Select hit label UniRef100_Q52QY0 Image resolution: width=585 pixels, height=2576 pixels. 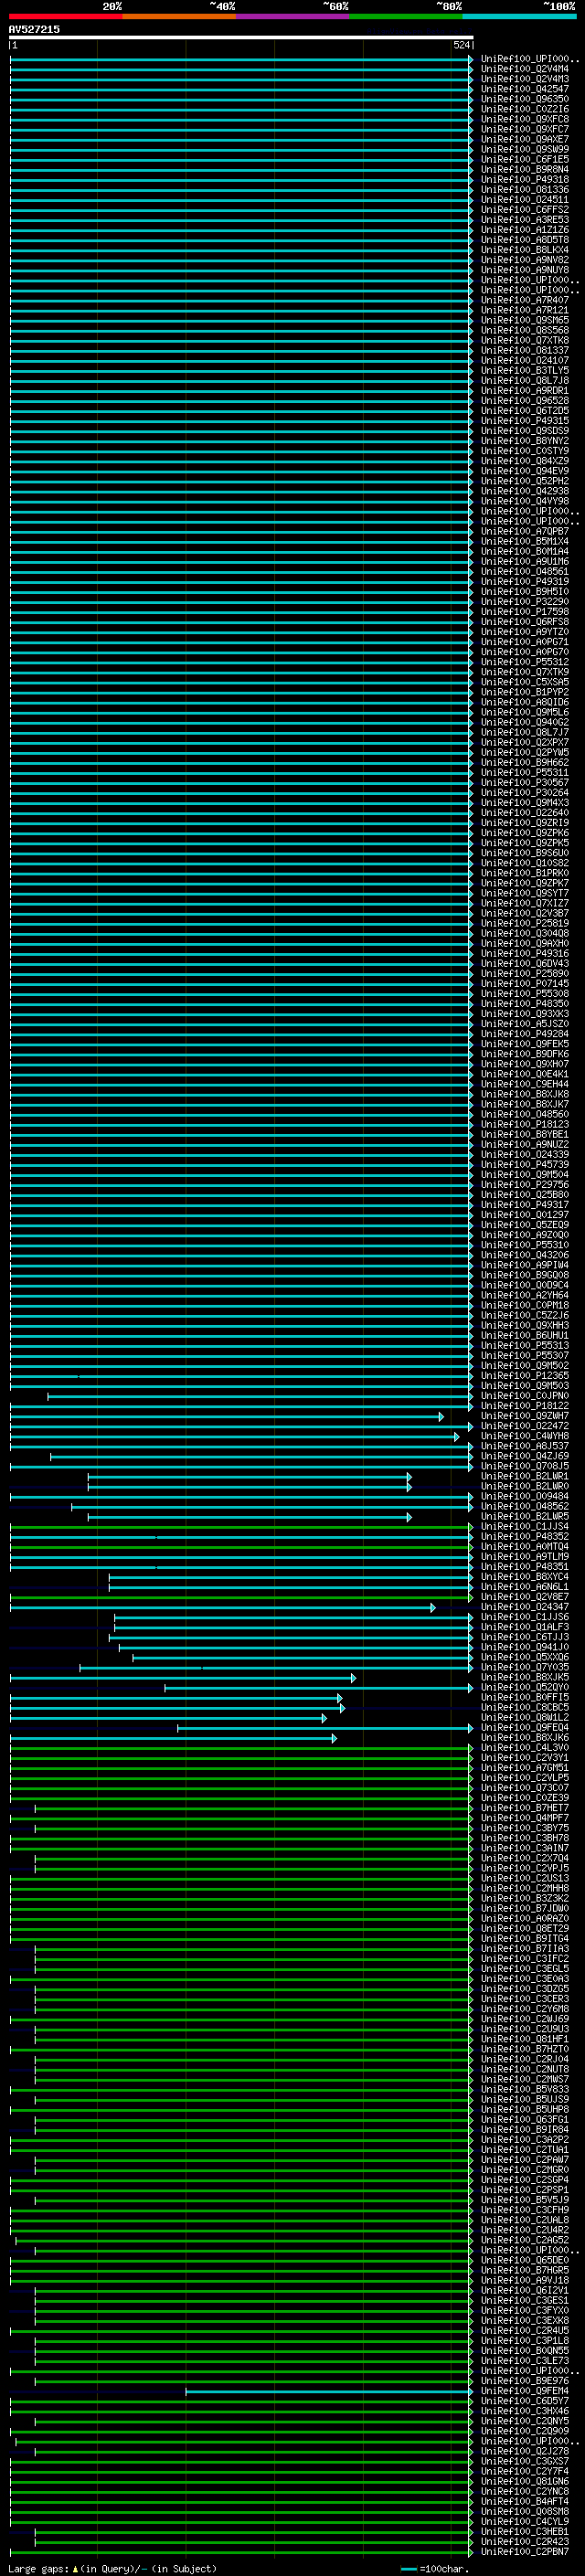pyautogui.click(x=525, y=1687)
